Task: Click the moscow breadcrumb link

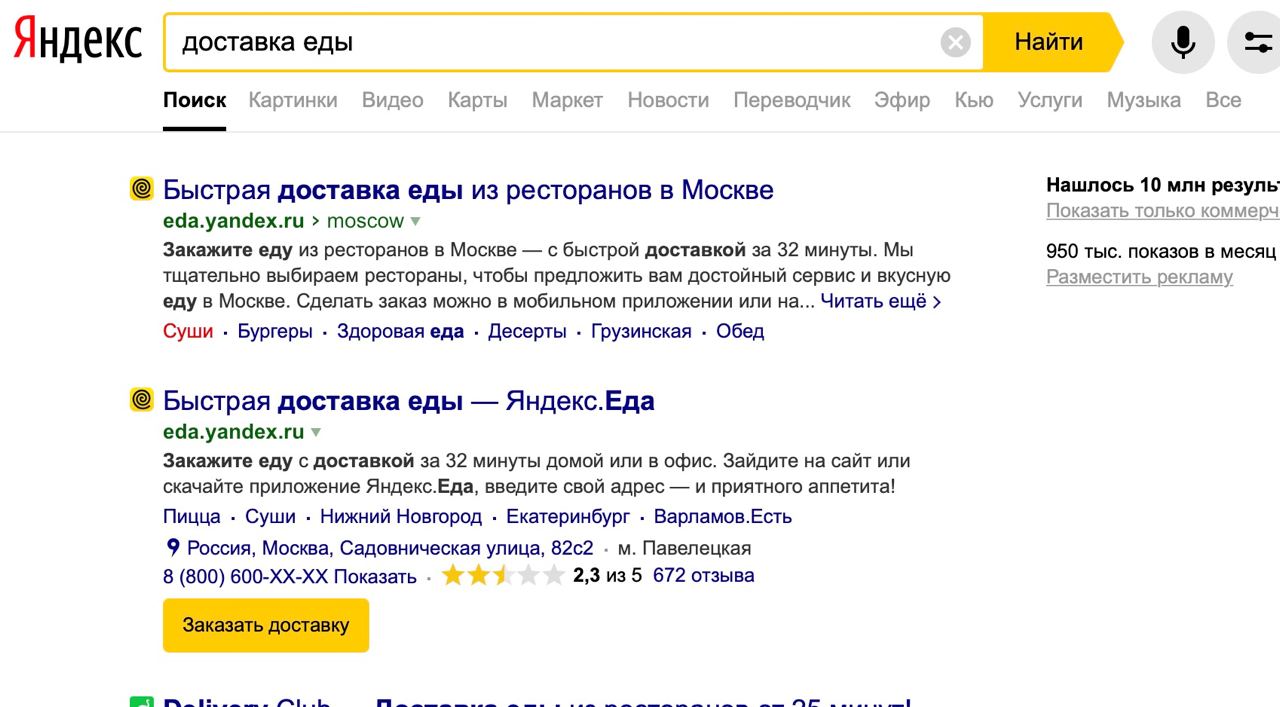Action: click(x=366, y=221)
